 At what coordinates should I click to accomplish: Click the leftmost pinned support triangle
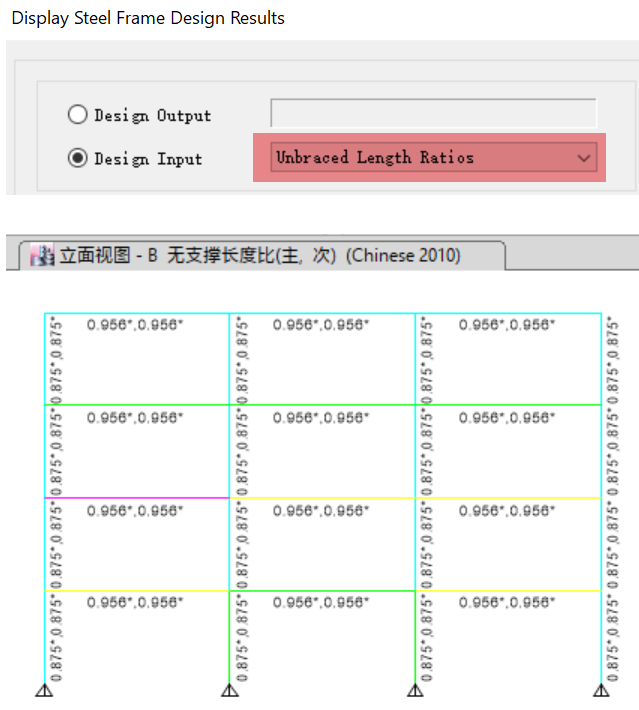click(44, 690)
